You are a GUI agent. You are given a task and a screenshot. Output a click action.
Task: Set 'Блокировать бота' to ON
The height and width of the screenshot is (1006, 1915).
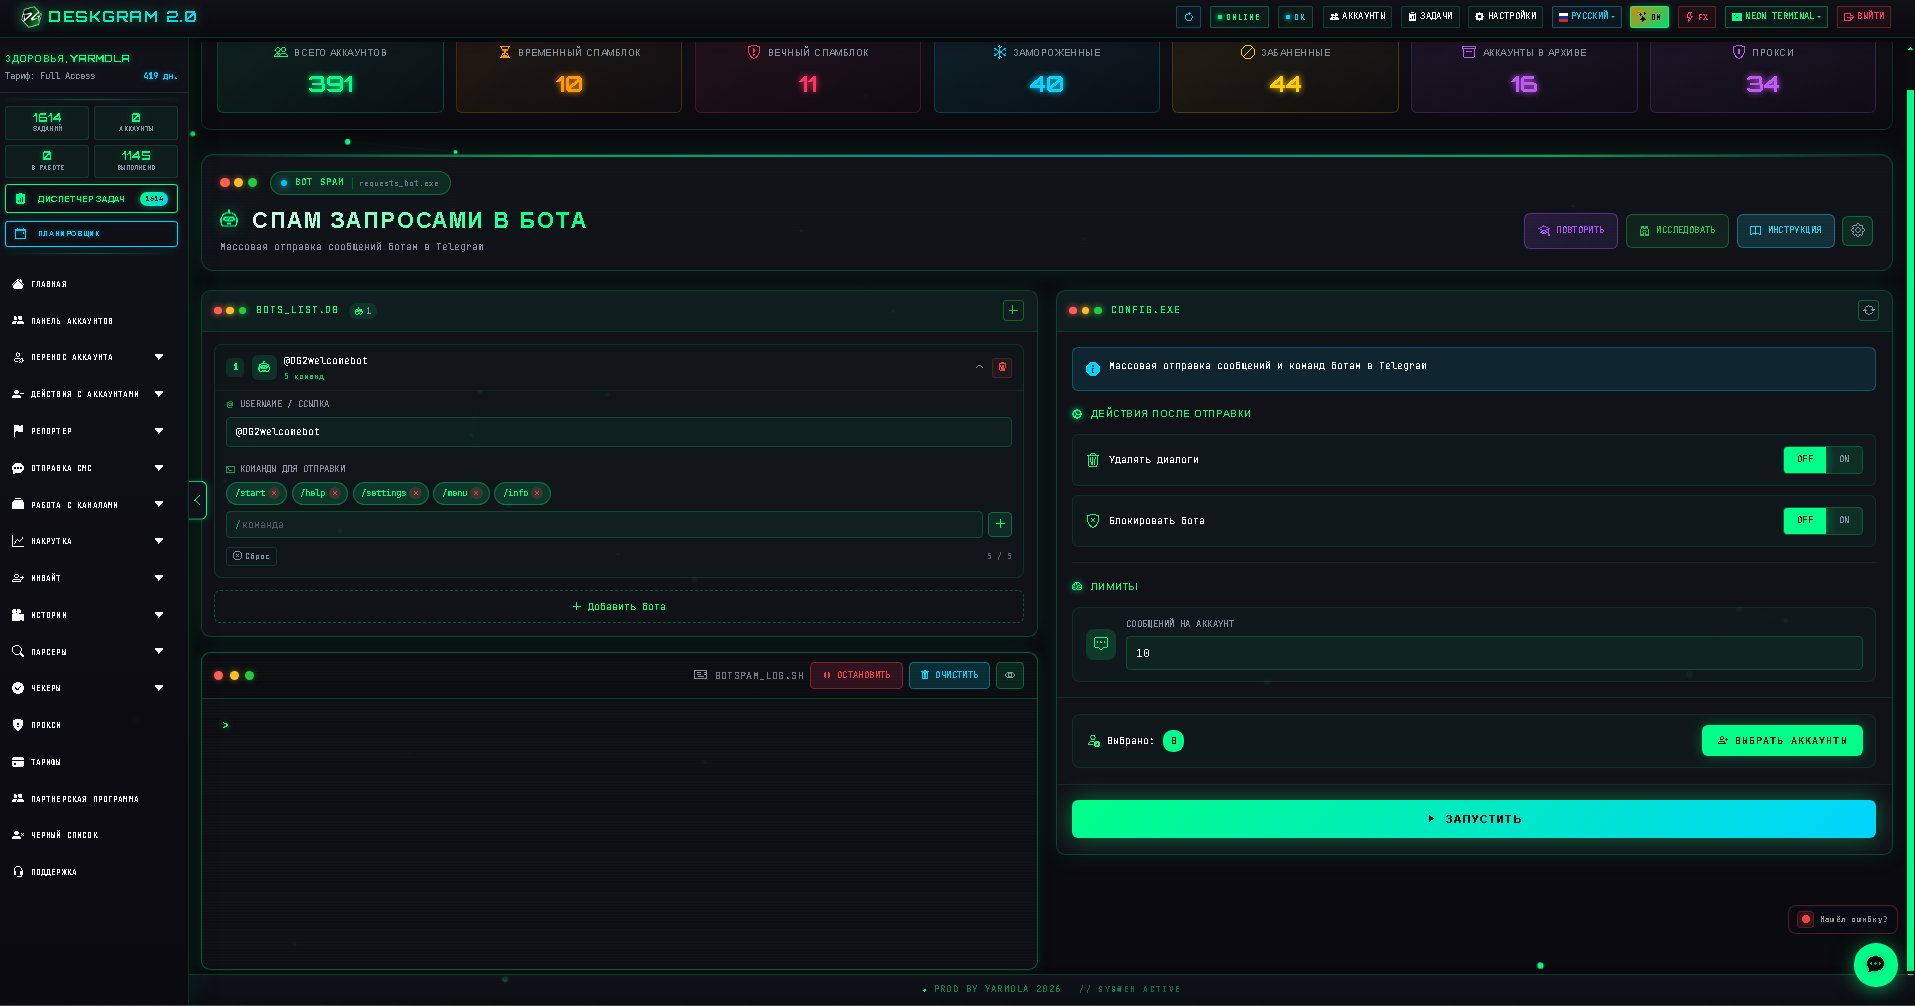tap(1844, 521)
